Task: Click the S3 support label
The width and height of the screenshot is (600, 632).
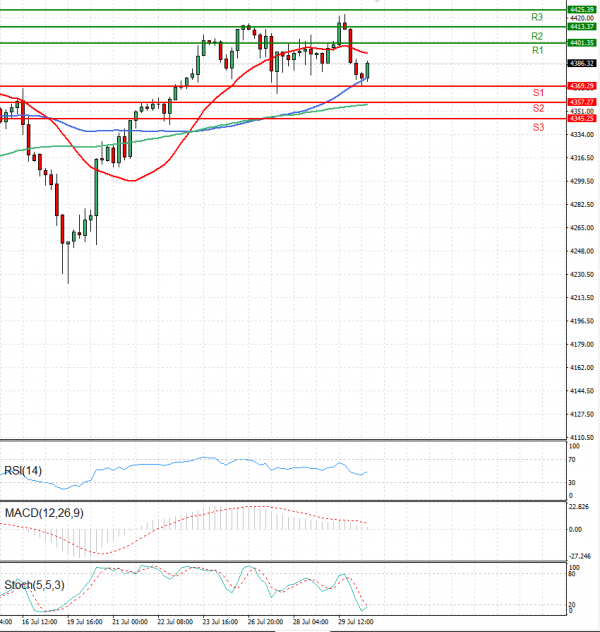Action: 538,127
